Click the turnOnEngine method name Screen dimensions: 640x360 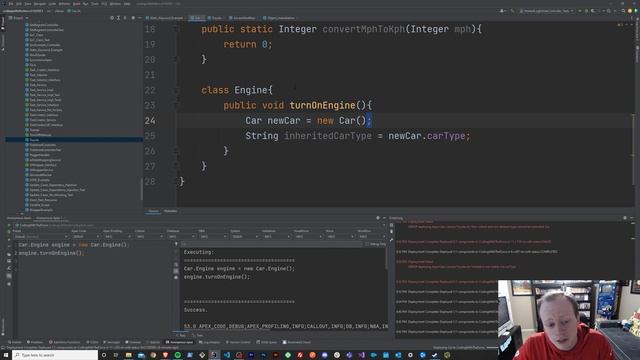tap(322, 106)
